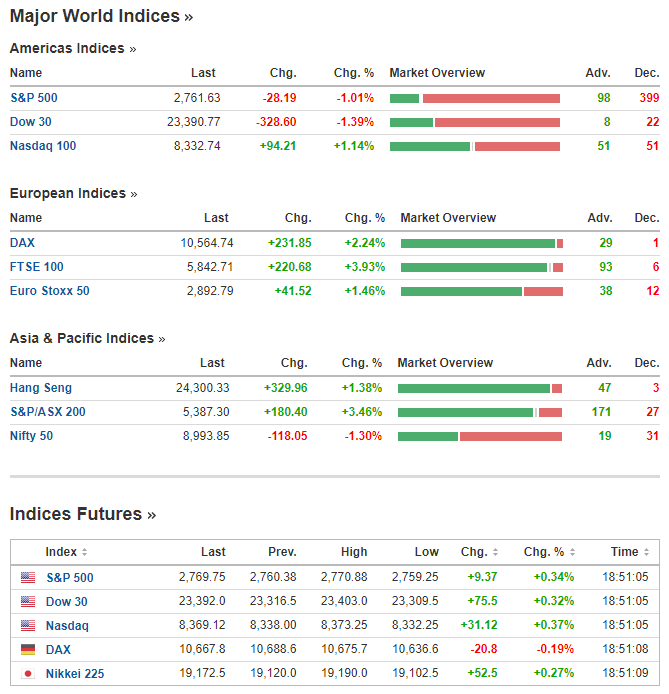Click US flag icon beside S&P 500 futures
Viewport: 669px width, 694px height.
pyautogui.click(x=28, y=577)
